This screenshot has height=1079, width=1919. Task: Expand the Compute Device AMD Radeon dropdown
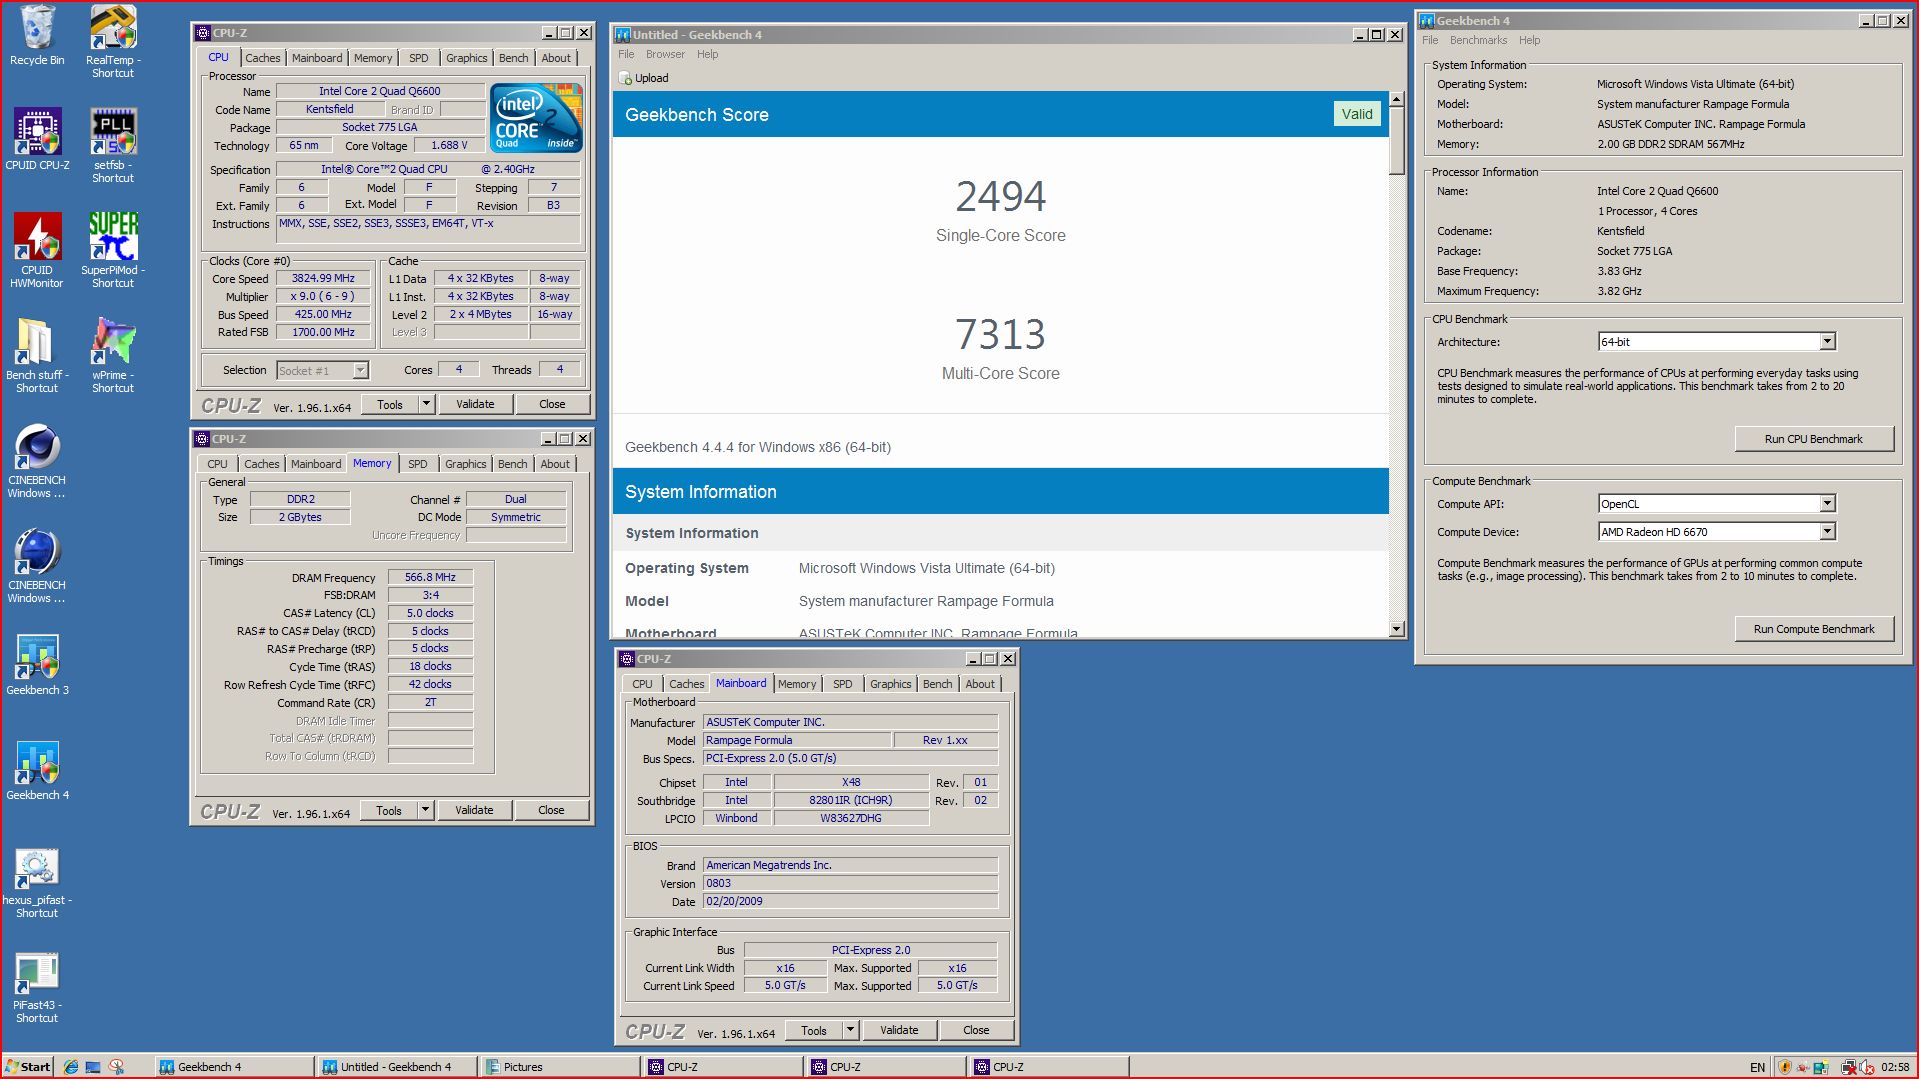(1828, 532)
